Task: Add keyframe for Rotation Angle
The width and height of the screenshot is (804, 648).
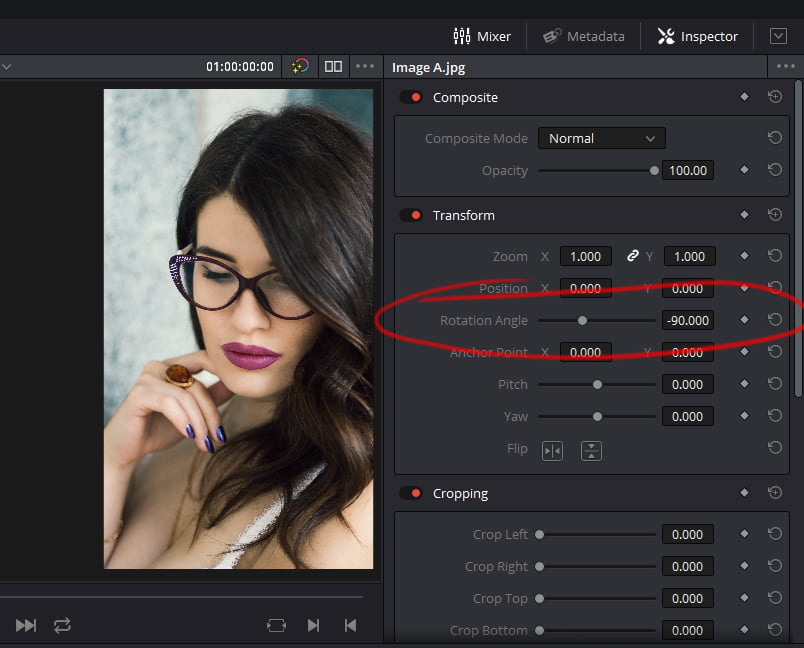Action: 744,319
